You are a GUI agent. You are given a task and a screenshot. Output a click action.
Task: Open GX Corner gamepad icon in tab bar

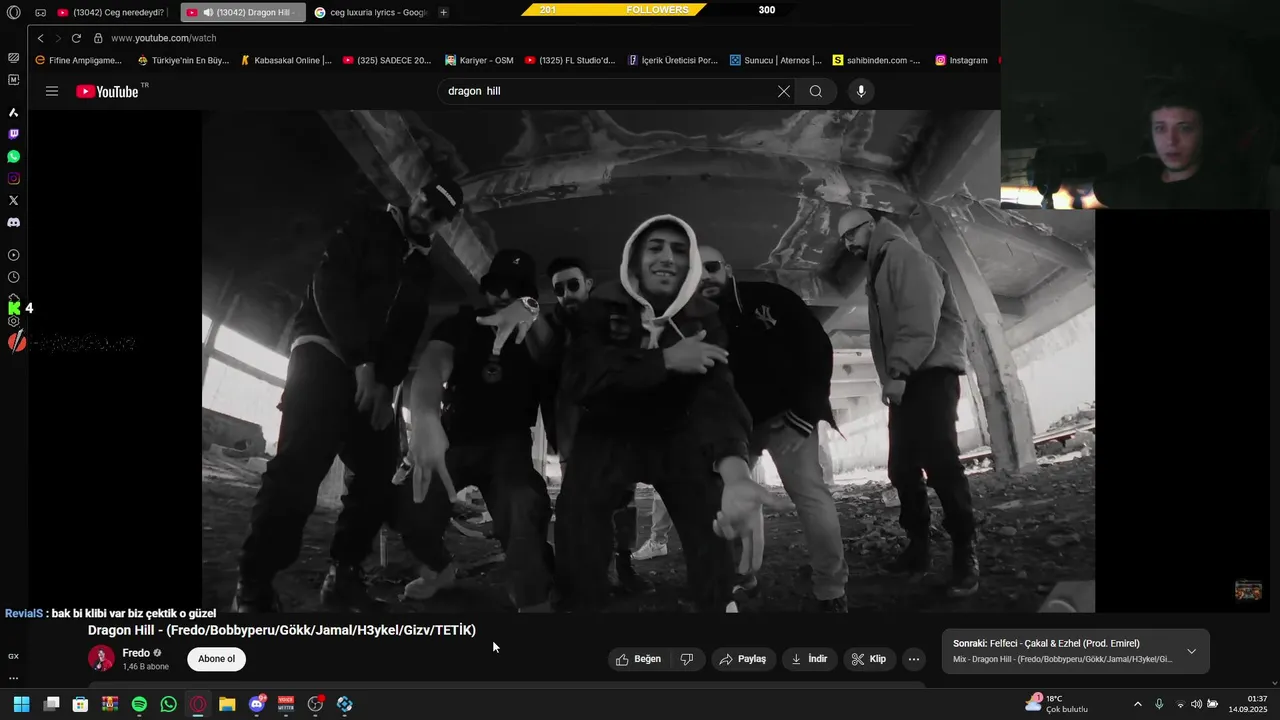point(40,12)
